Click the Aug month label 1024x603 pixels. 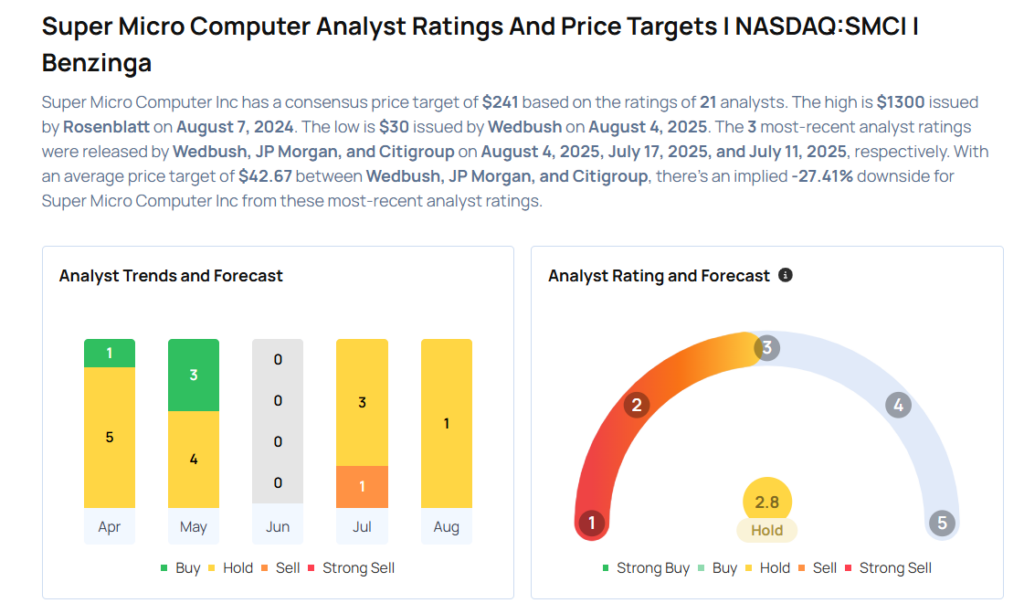[x=446, y=526]
